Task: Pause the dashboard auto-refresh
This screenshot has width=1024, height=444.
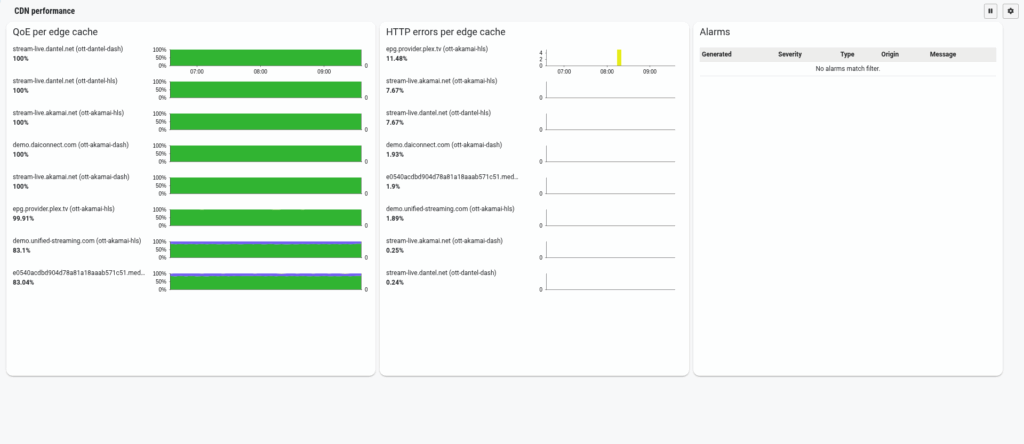Action: (990, 11)
